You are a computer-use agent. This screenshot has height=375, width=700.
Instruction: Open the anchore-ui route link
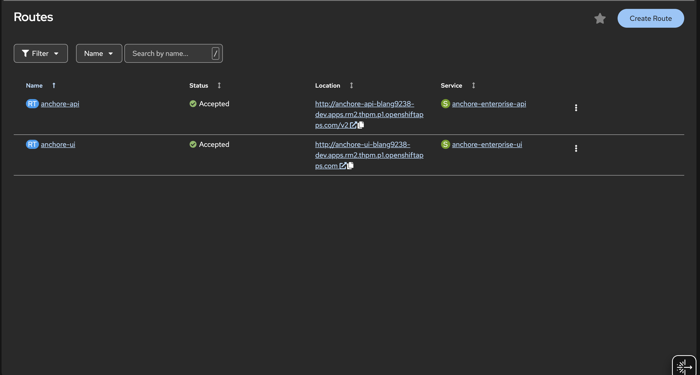point(58,145)
